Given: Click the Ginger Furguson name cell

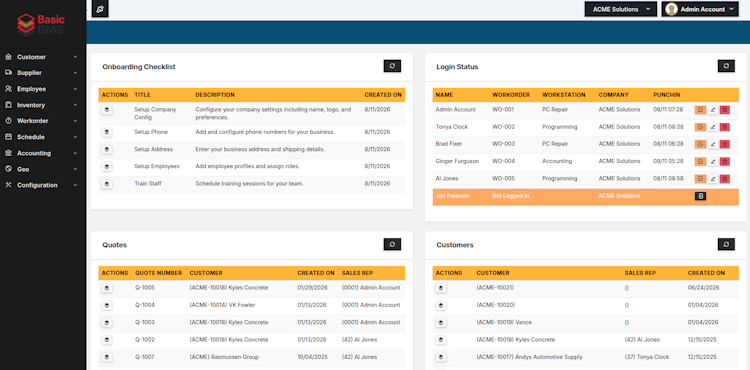Looking at the screenshot, I should pos(457,161).
